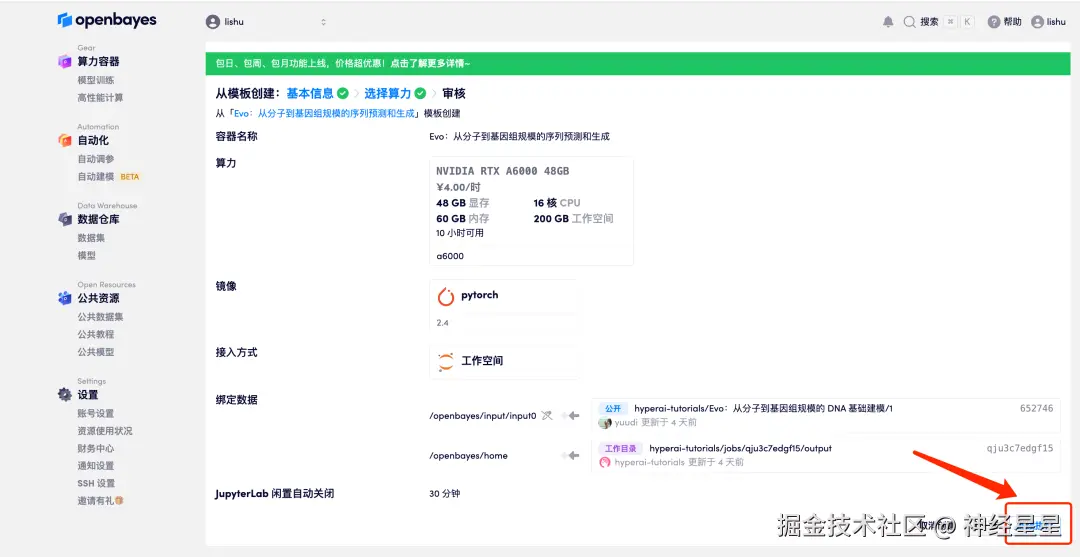The image size is (1080, 557).
Task: Click dataset ID 652746
Action: [x=1036, y=408]
